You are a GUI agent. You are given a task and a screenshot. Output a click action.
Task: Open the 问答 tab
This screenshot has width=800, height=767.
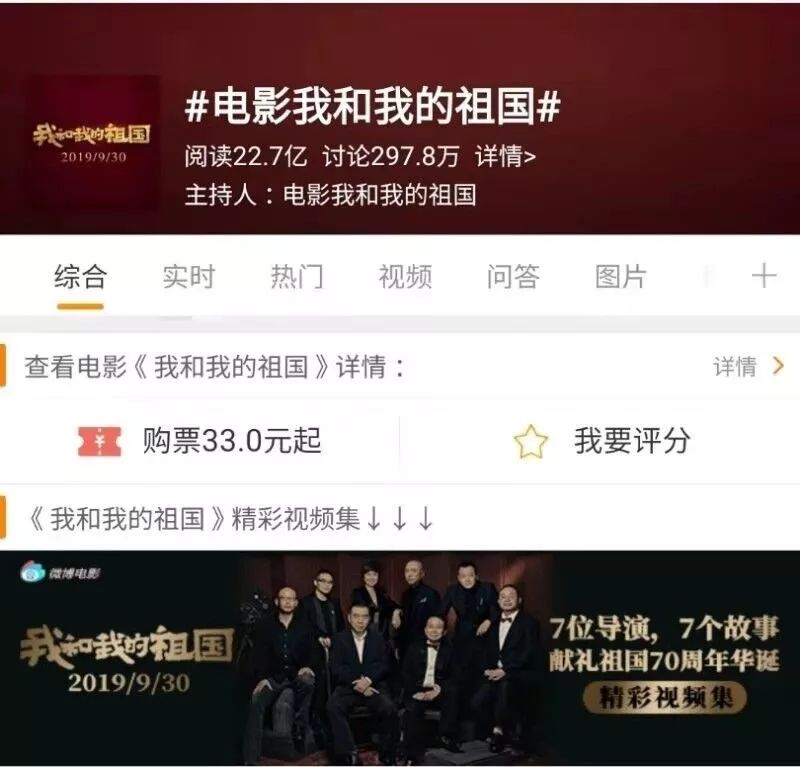tap(513, 277)
